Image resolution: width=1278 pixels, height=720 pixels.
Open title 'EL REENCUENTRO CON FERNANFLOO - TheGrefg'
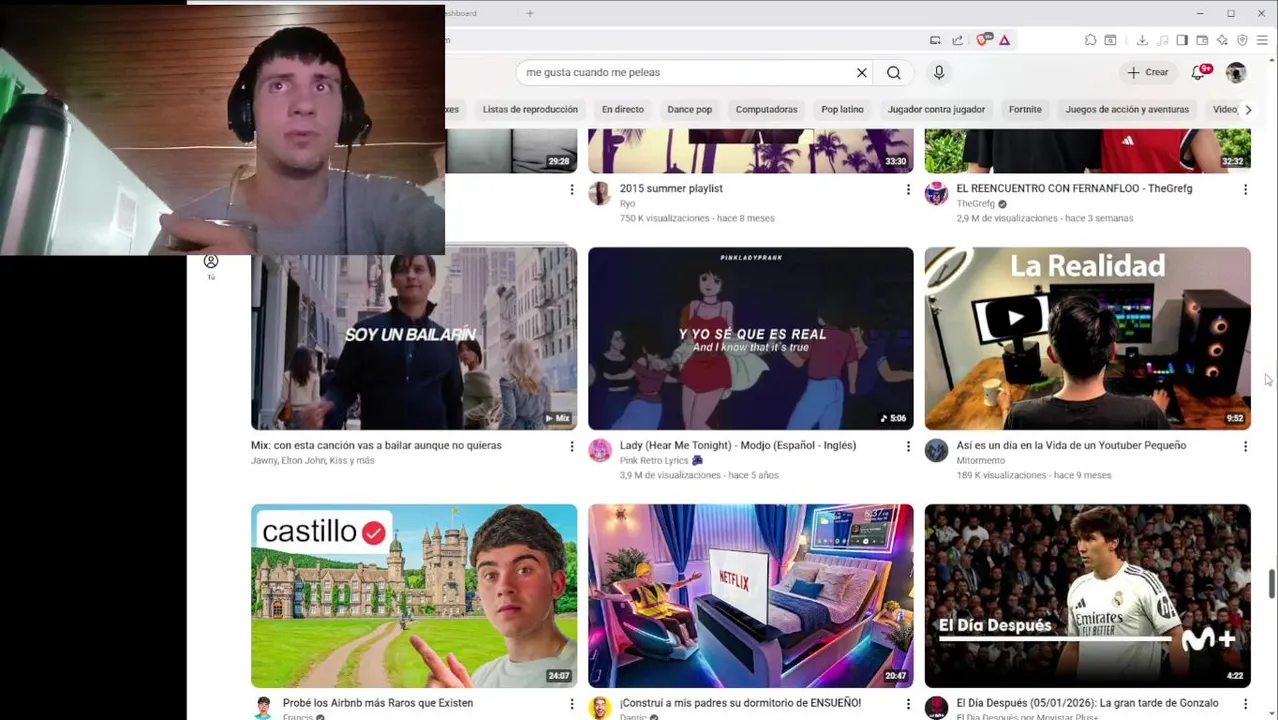pos(1074,188)
